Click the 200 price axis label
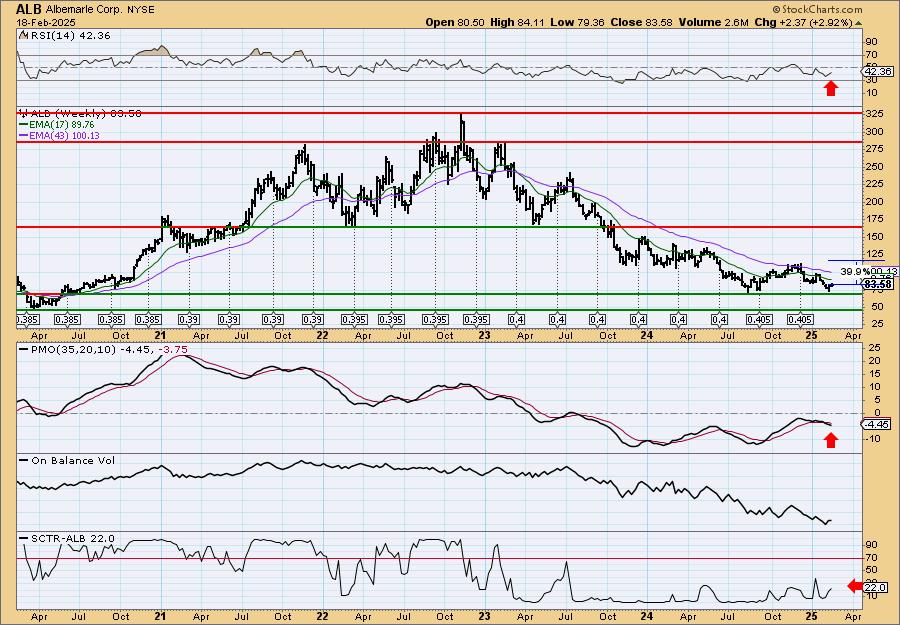Viewport: 900px width, 625px height. pos(874,201)
